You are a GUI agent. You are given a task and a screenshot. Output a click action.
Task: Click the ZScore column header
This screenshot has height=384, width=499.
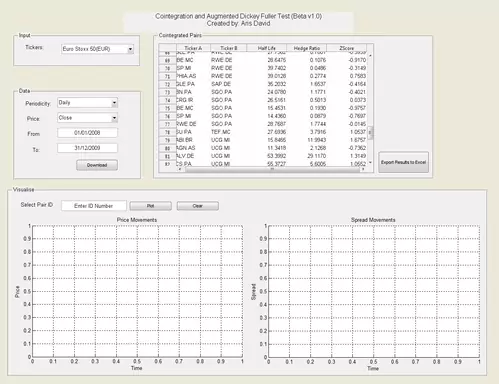coord(347,48)
